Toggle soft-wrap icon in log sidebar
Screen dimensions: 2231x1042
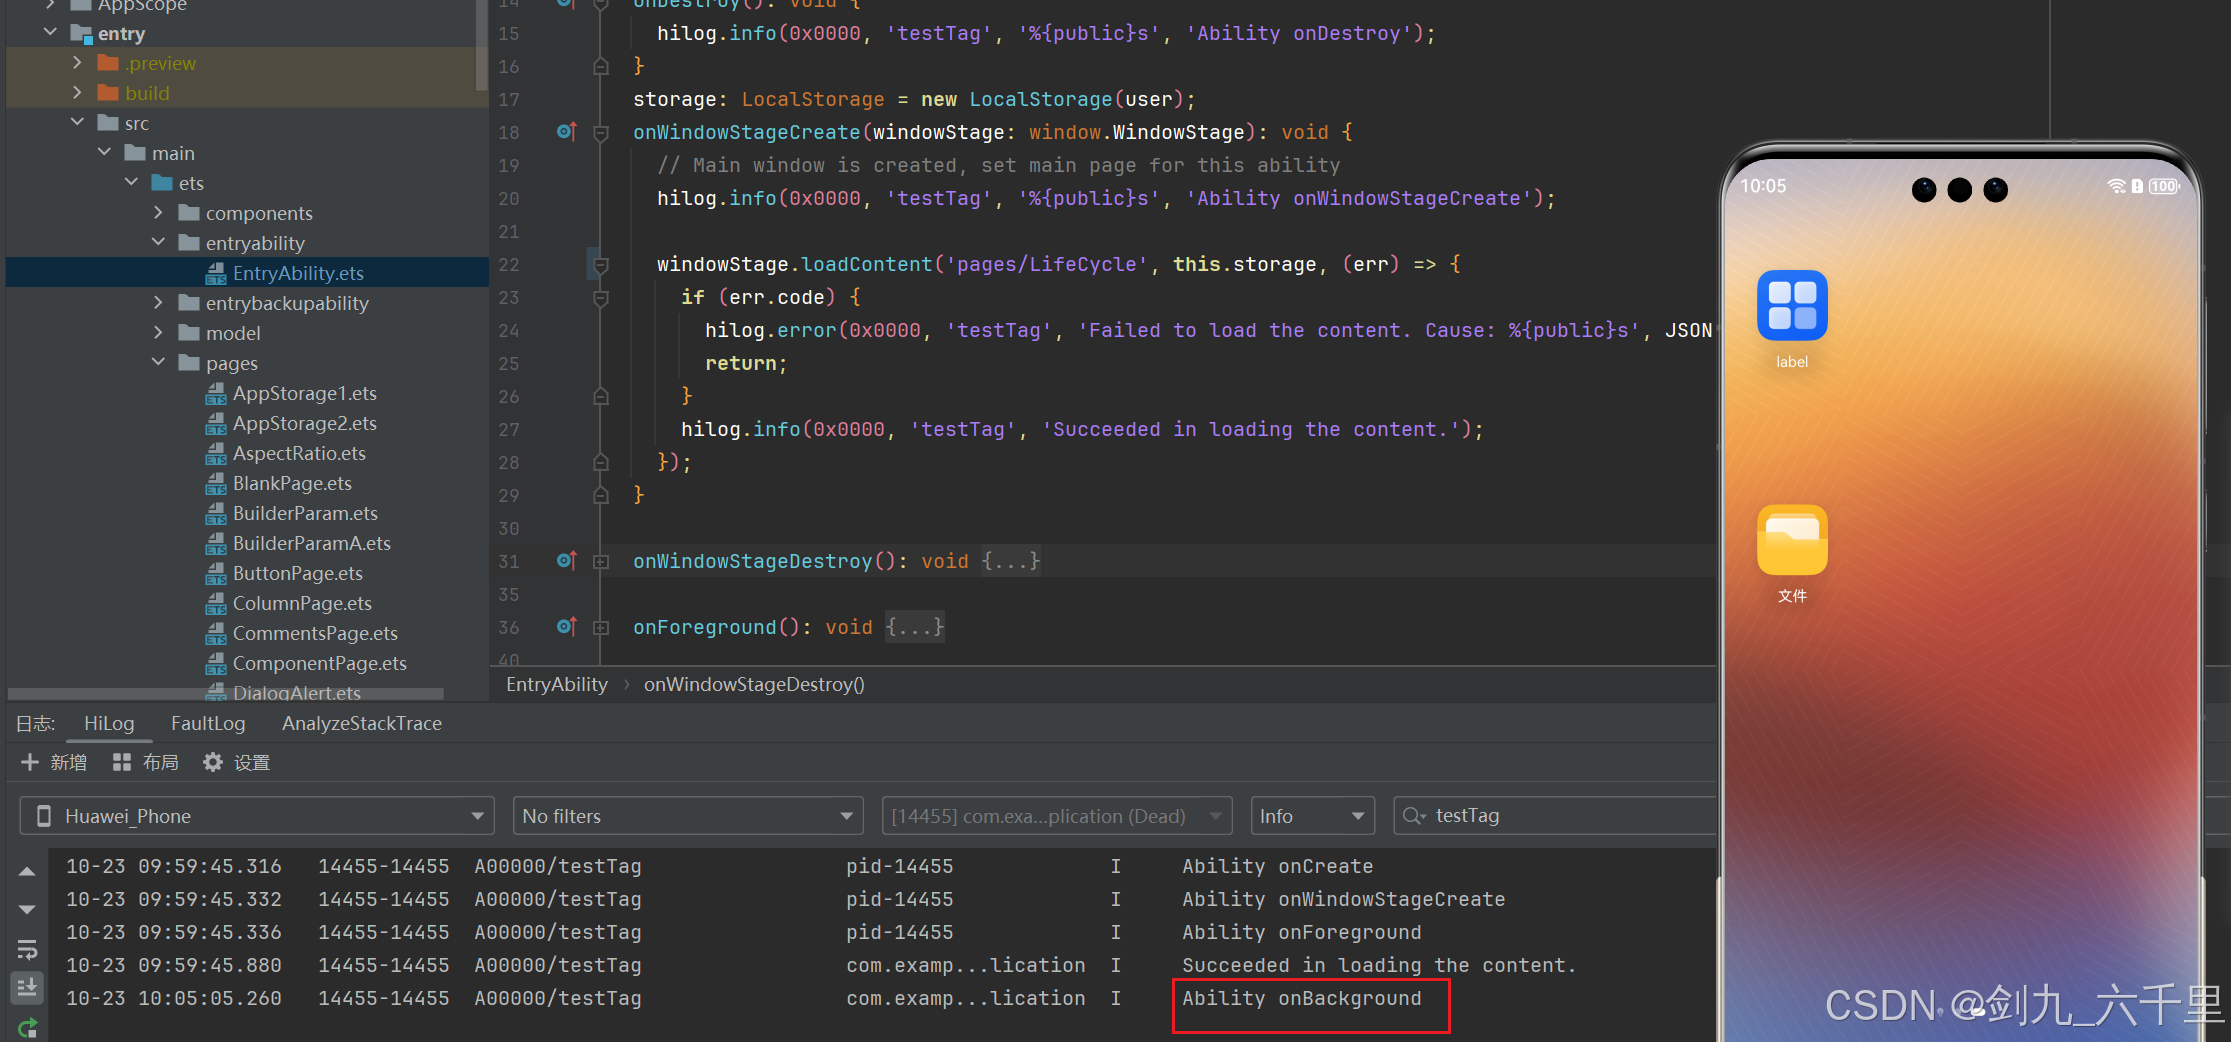pyautogui.click(x=27, y=949)
